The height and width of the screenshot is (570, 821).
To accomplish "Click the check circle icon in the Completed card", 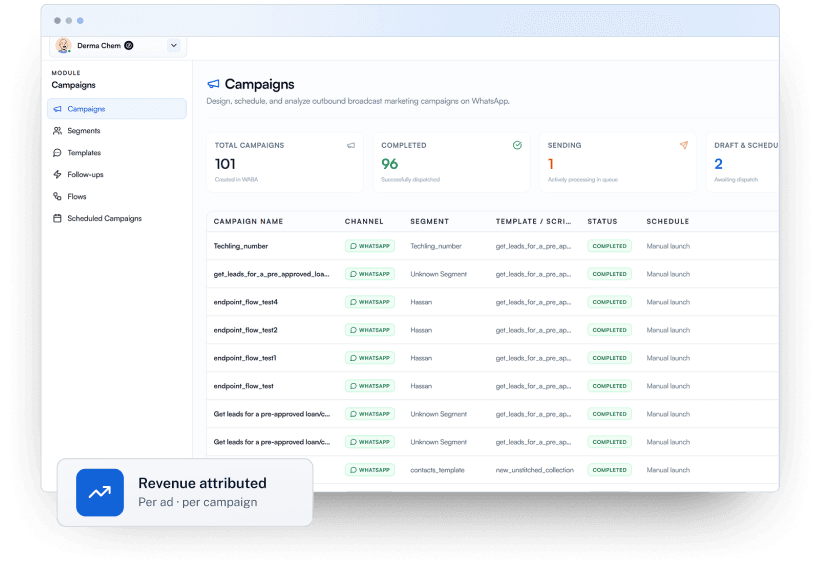I will click(517, 146).
